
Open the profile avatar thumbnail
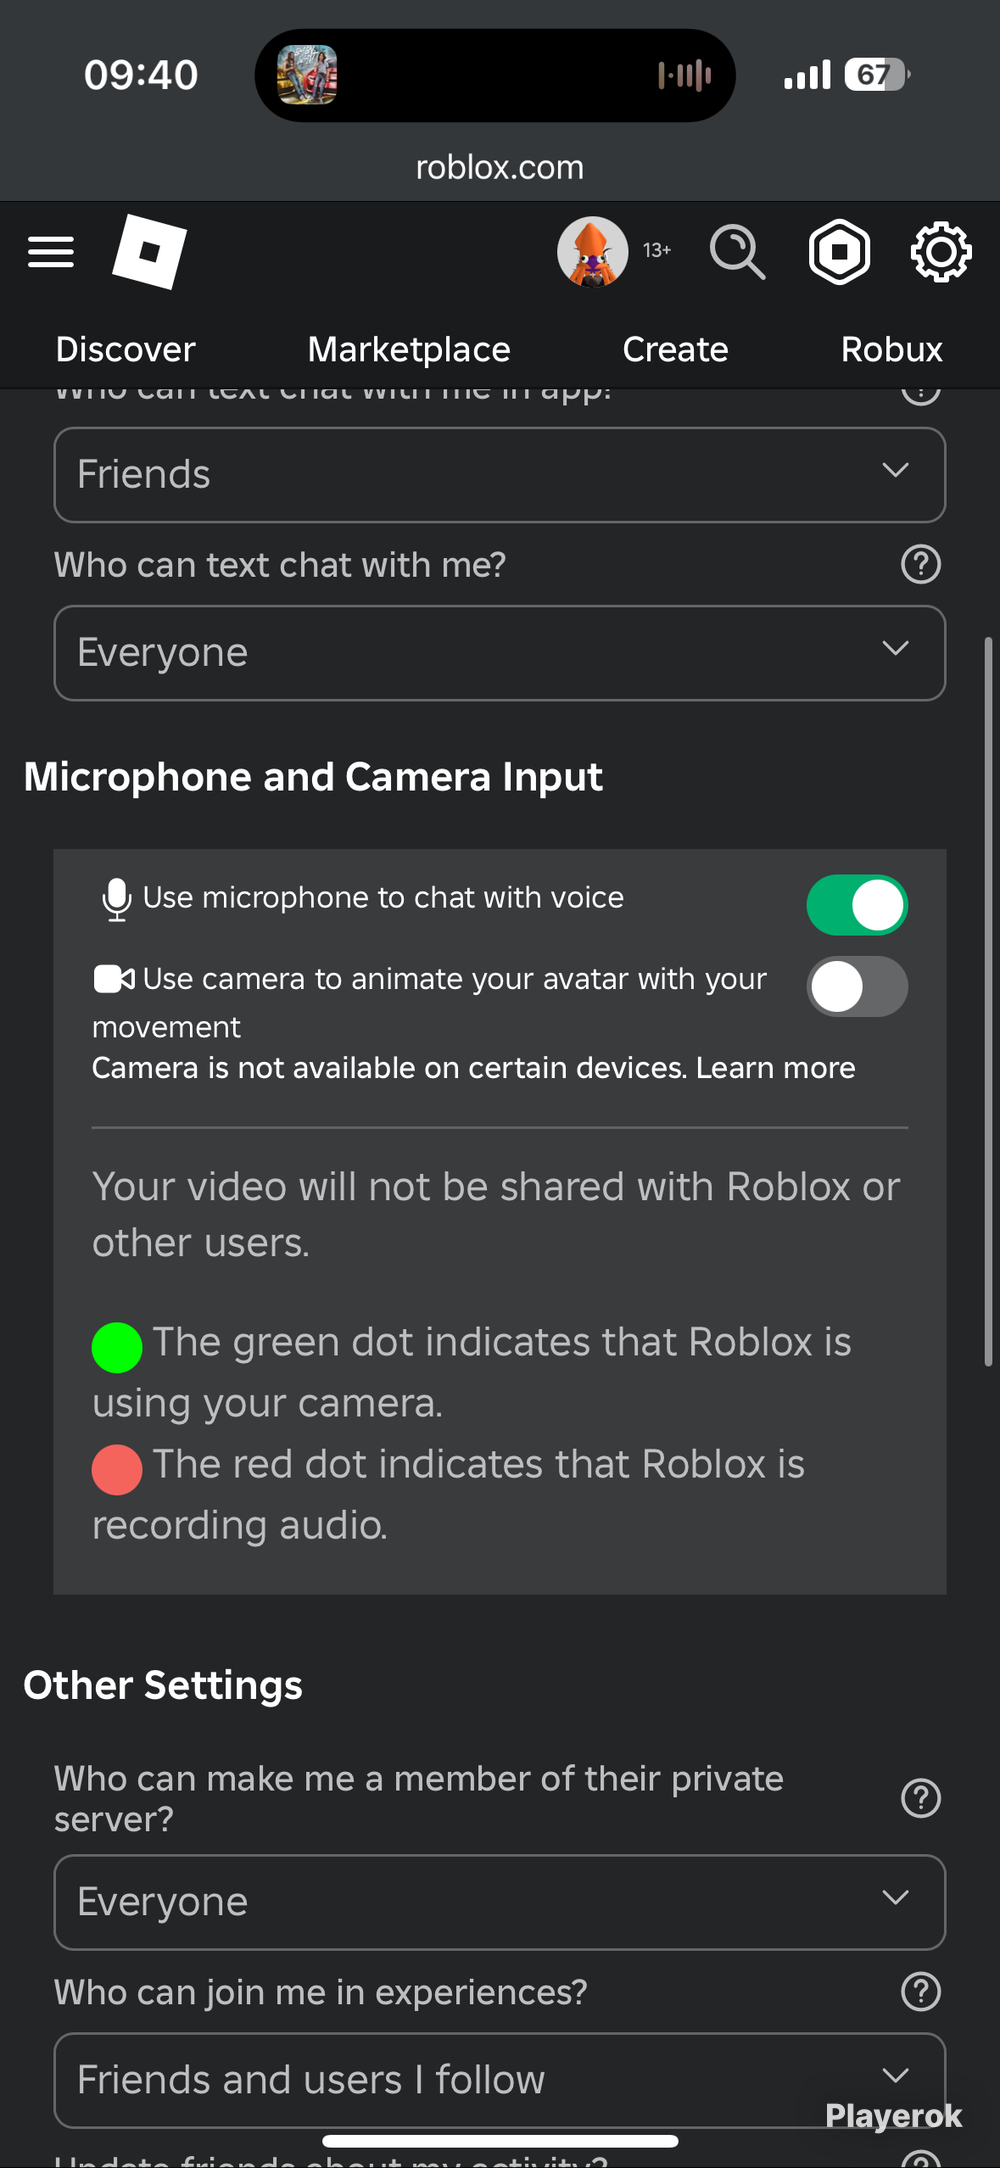593,252
